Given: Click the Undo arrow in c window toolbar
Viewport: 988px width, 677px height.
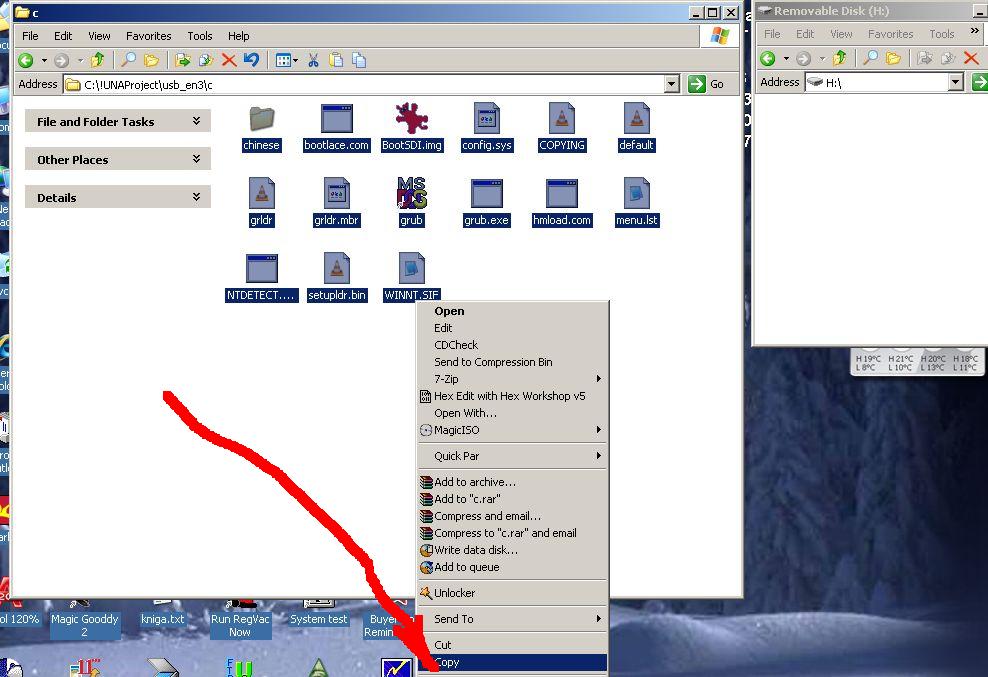Looking at the screenshot, I should click(251, 60).
